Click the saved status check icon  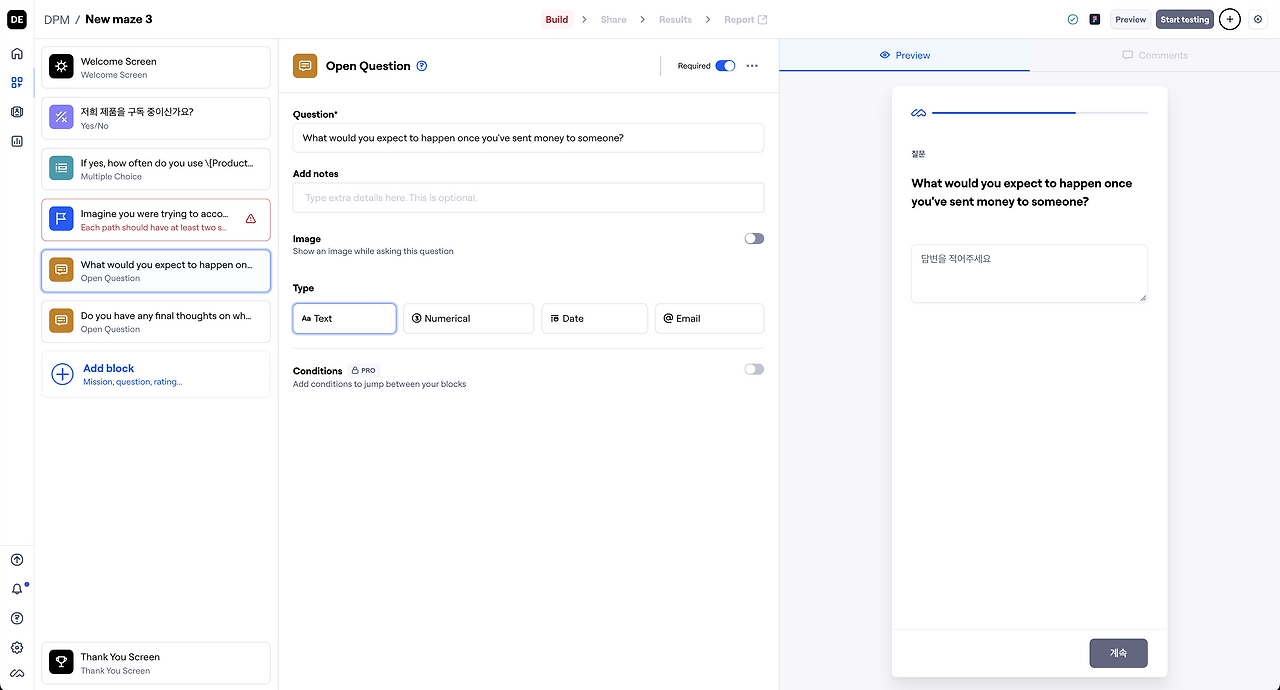pos(1073,19)
